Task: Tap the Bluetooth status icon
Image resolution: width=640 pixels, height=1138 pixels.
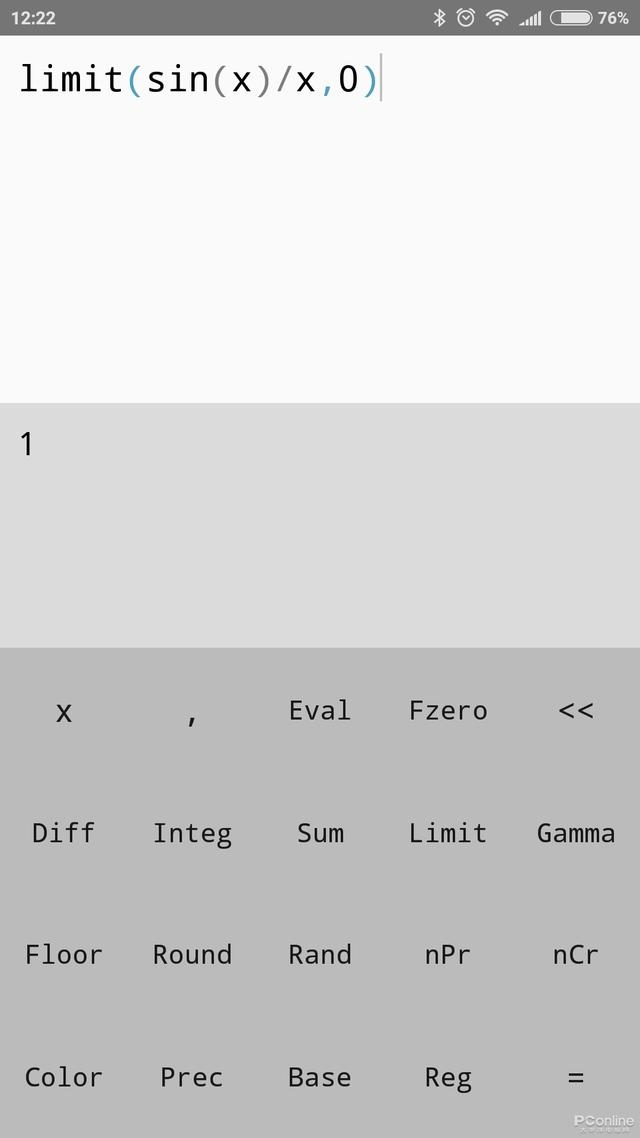Action: tap(439, 18)
